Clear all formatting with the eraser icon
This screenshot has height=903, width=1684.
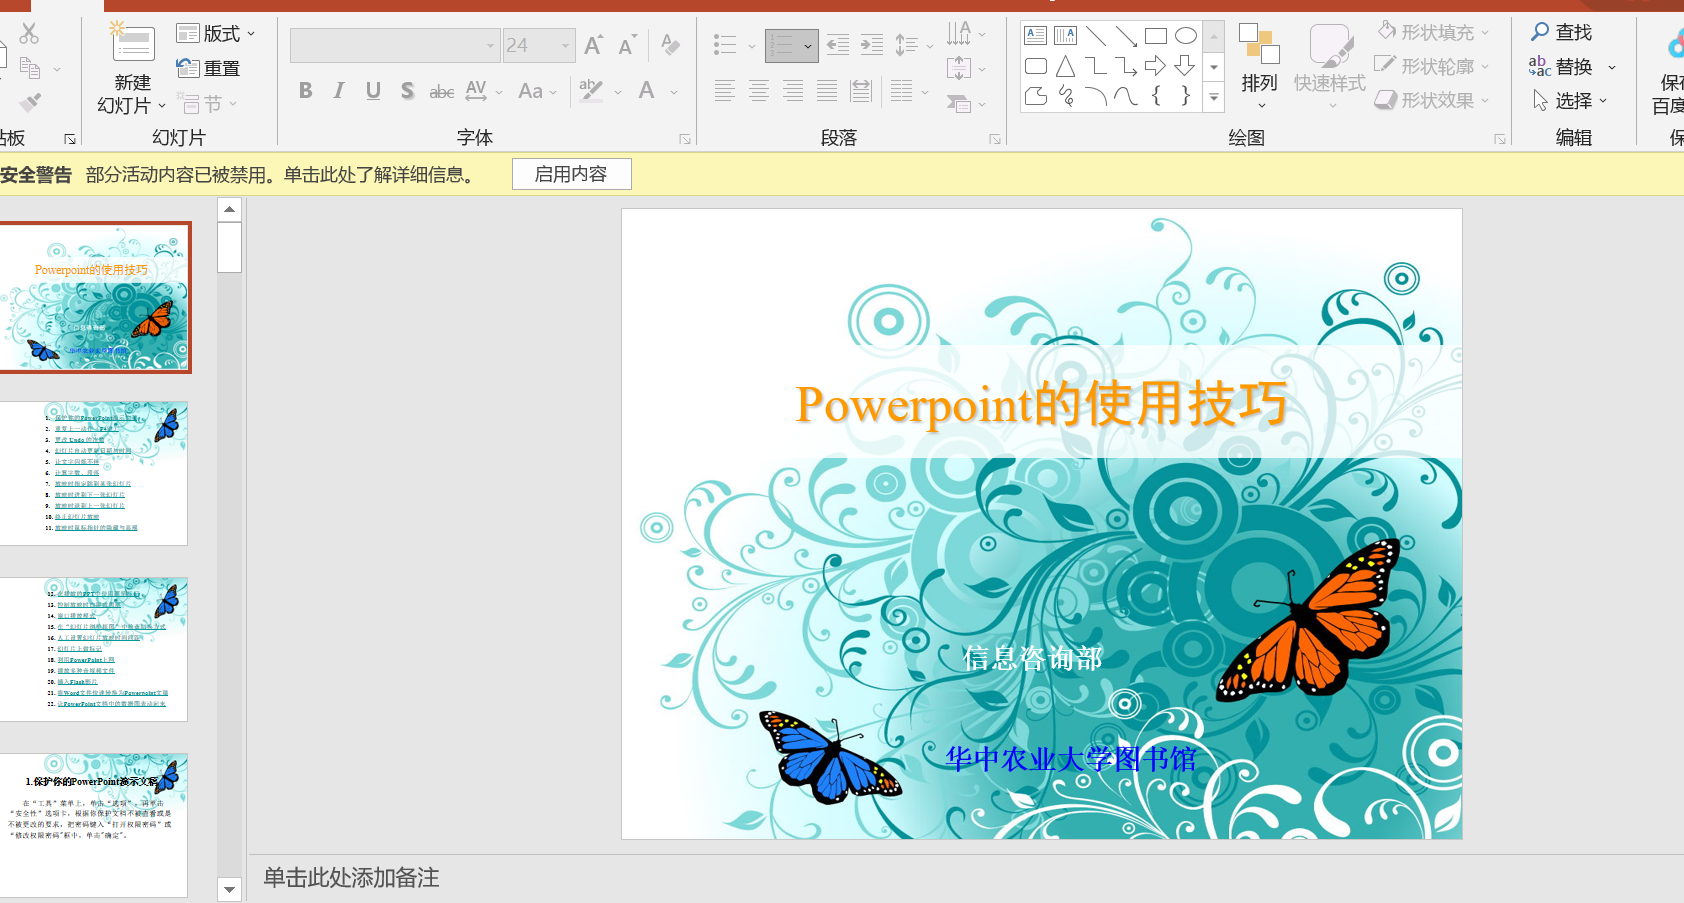coord(671,45)
